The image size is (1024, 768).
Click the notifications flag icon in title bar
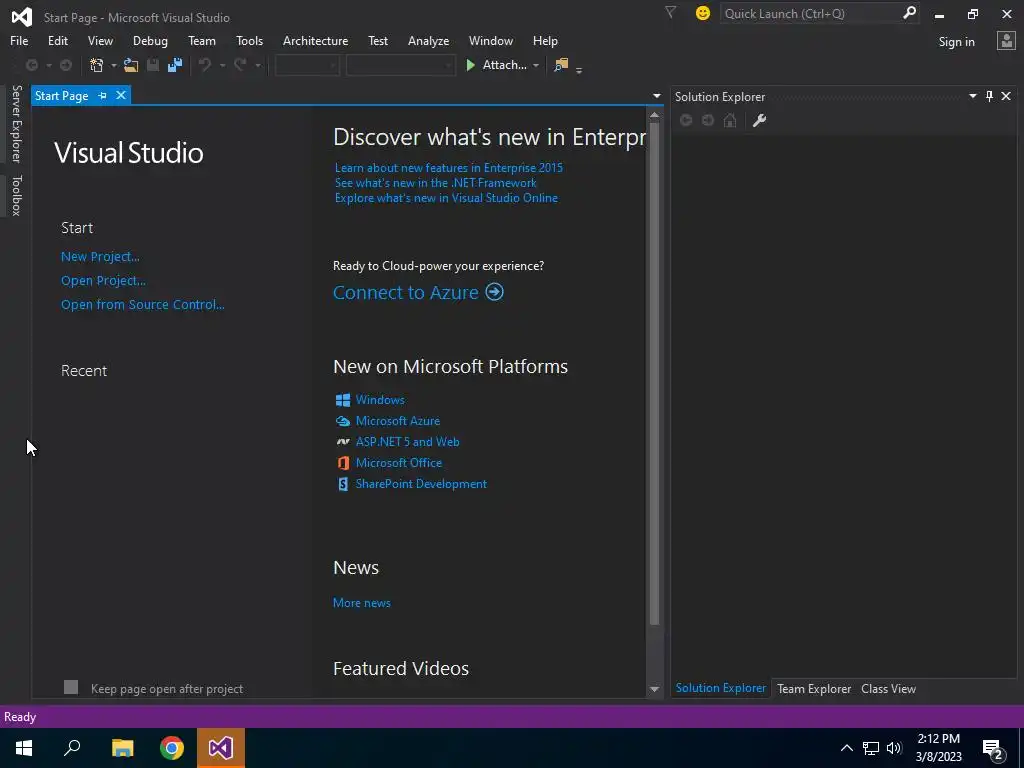click(670, 12)
